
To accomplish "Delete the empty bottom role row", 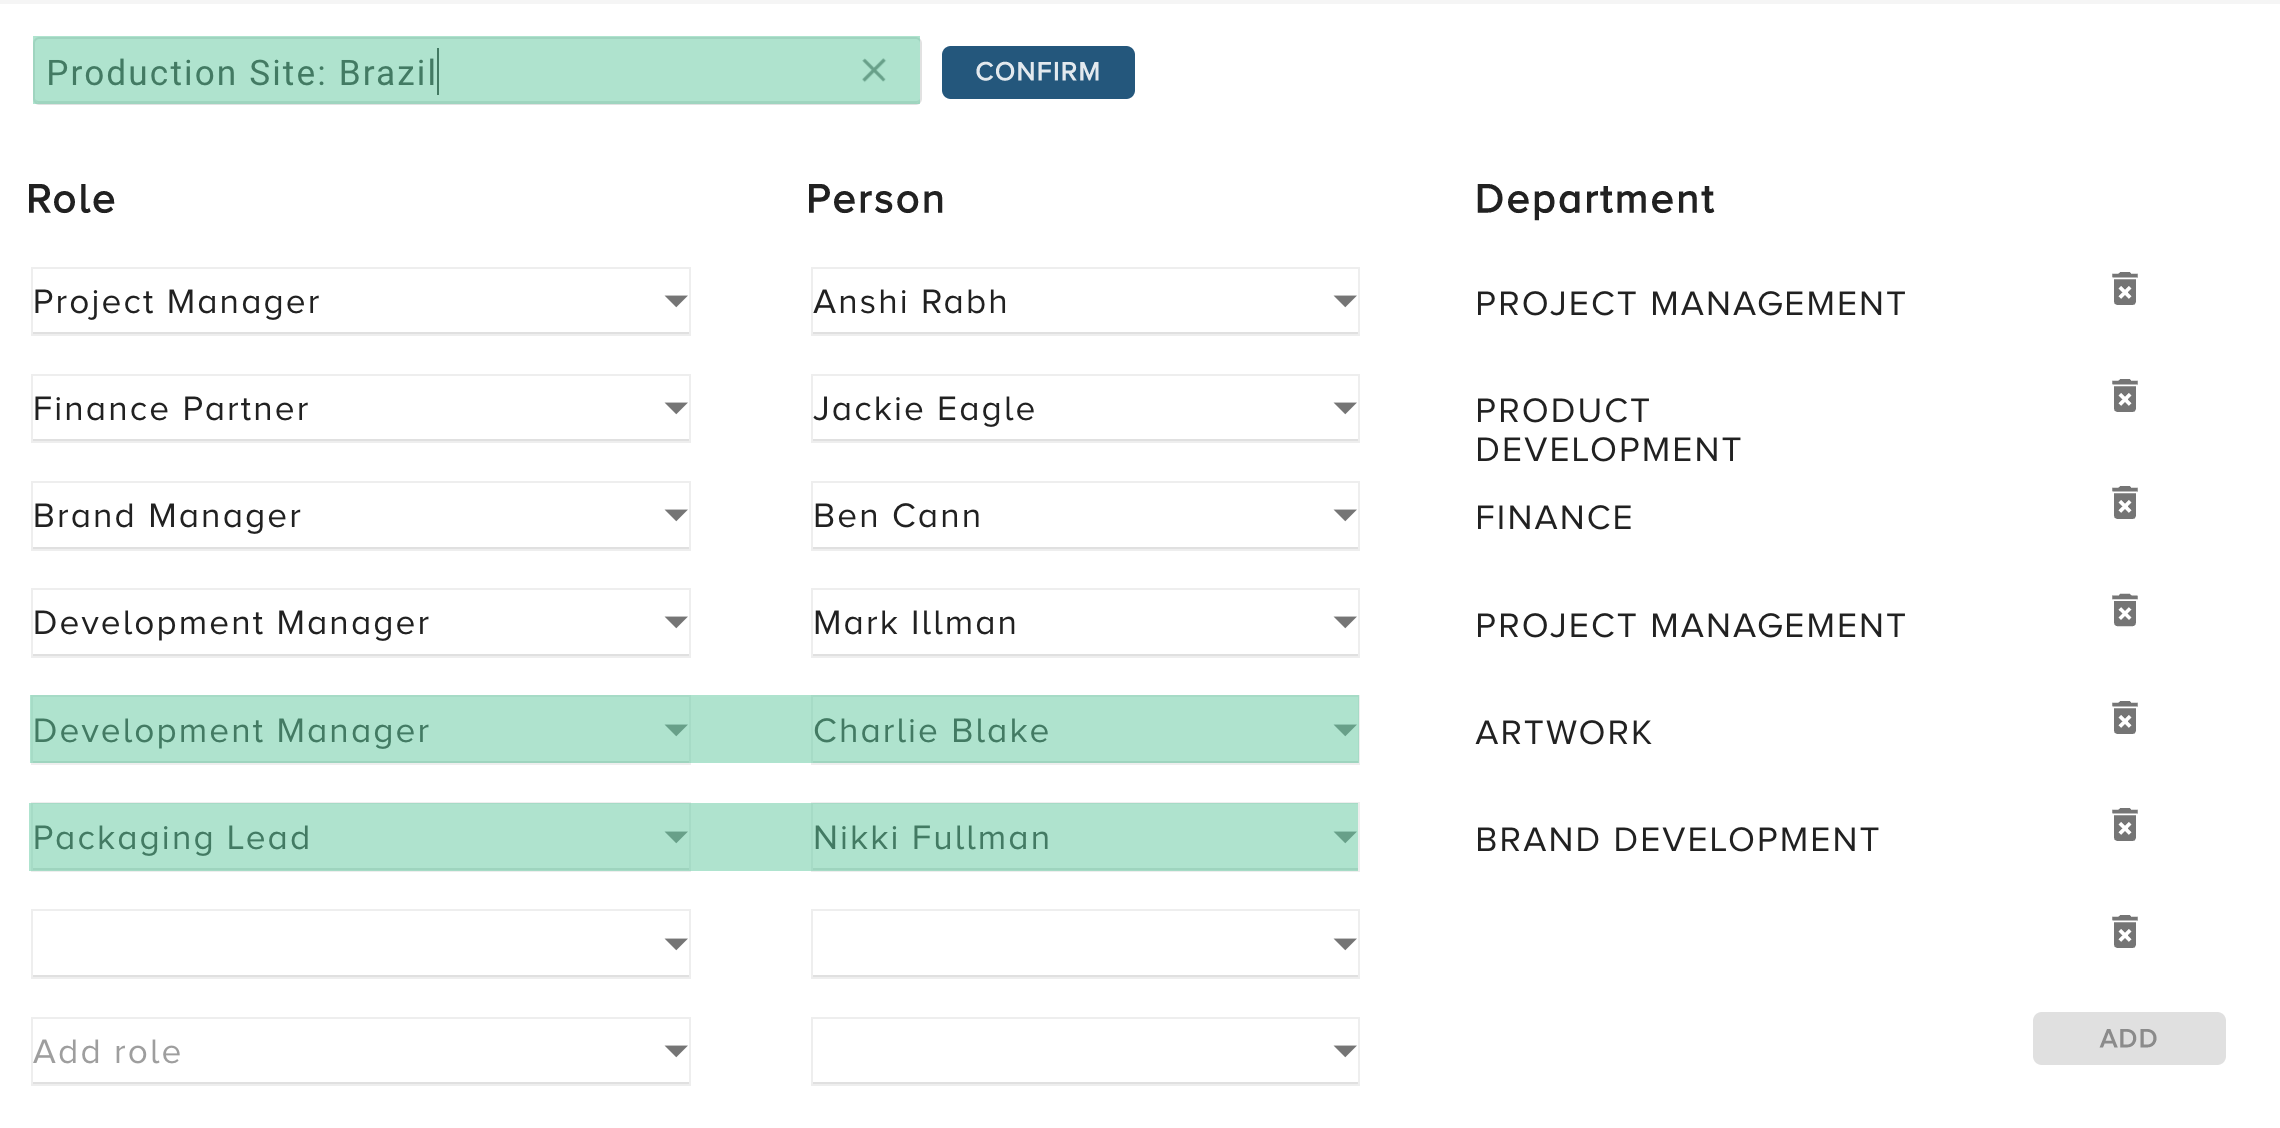I will [x=2125, y=932].
